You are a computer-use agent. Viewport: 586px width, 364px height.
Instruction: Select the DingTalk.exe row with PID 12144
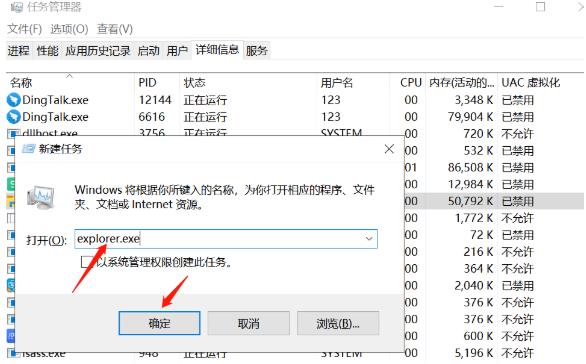pos(295,100)
